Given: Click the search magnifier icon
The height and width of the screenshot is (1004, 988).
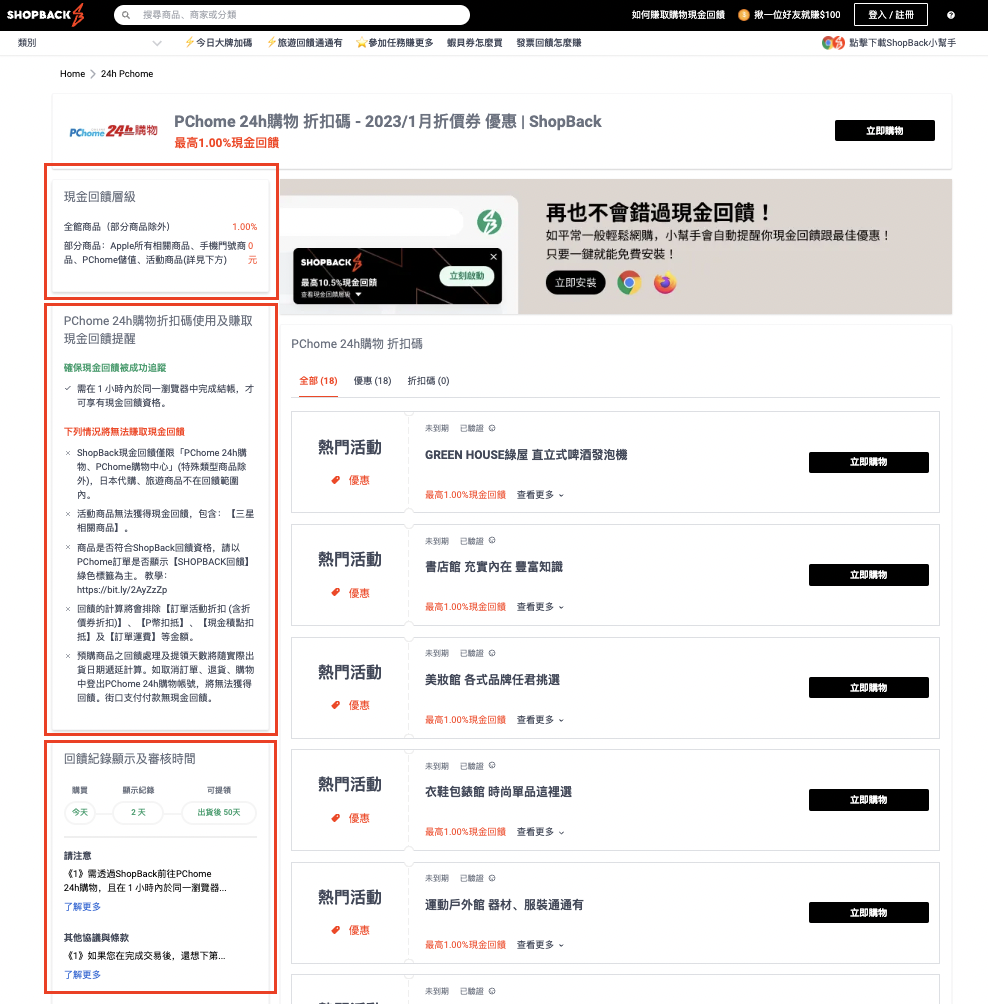Looking at the screenshot, I should 126,15.
